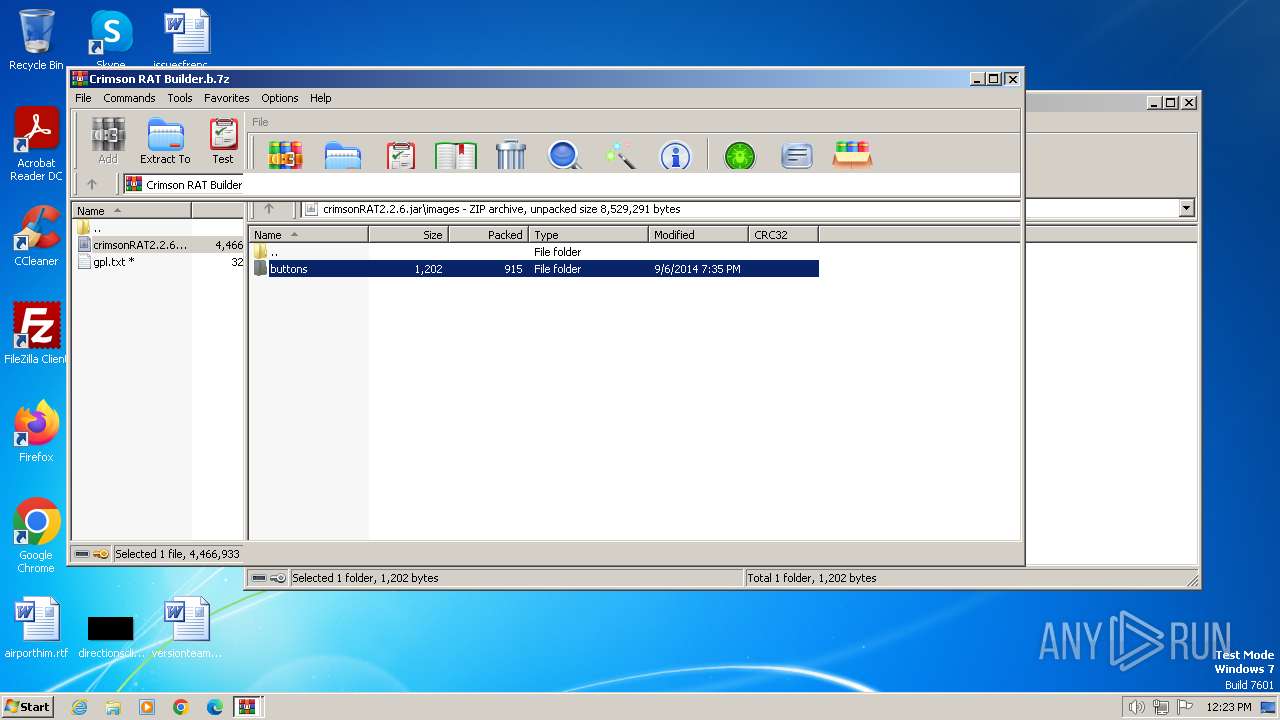Image resolution: width=1280 pixels, height=720 pixels.
Task: Open the Help menu
Action: (320, 98)
